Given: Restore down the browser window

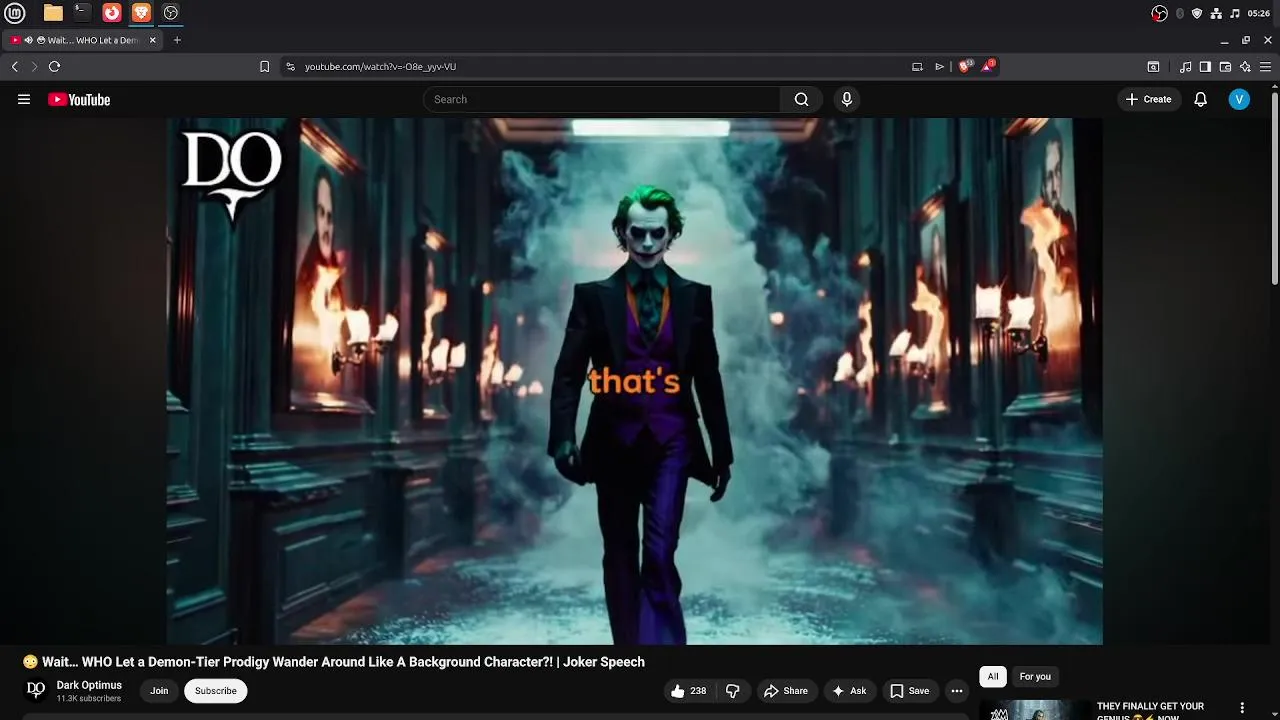Looking at the screenshot, I should [x=1246, y=40].
